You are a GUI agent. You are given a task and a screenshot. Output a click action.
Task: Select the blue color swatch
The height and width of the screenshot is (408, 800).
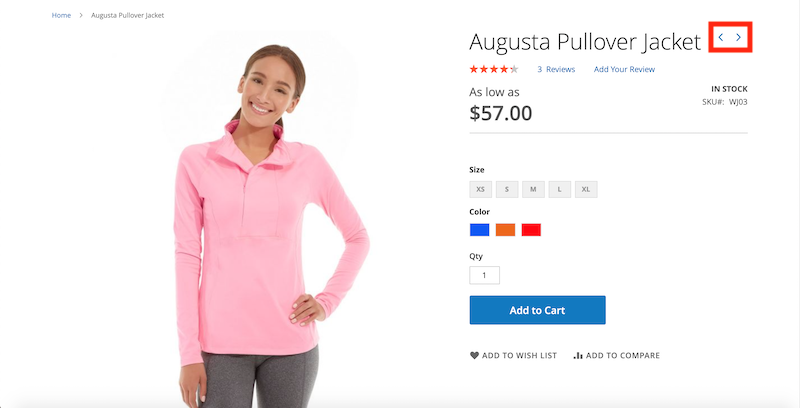click(480, 230)
